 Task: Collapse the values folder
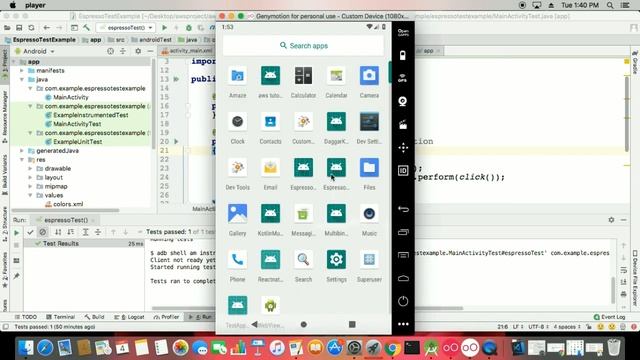click(30, 196)
